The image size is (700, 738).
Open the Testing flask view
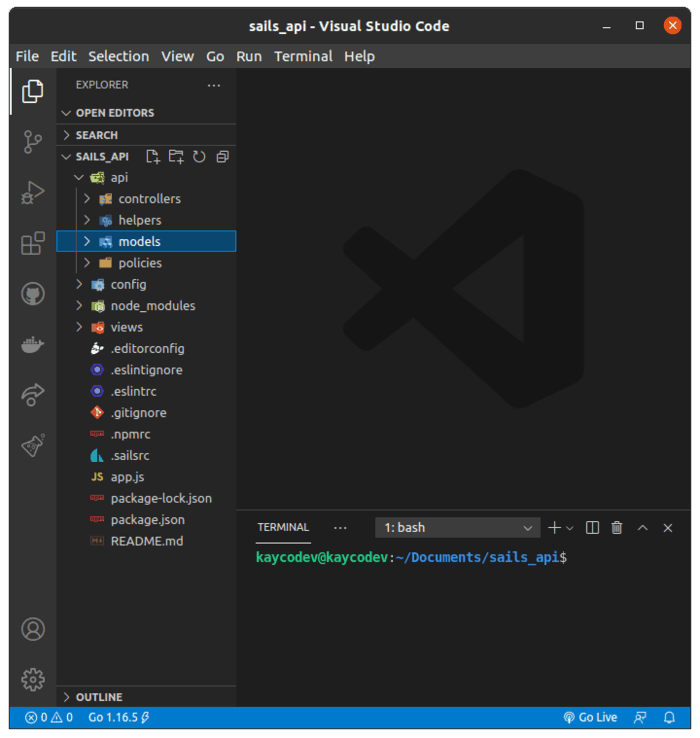point(32,445)
